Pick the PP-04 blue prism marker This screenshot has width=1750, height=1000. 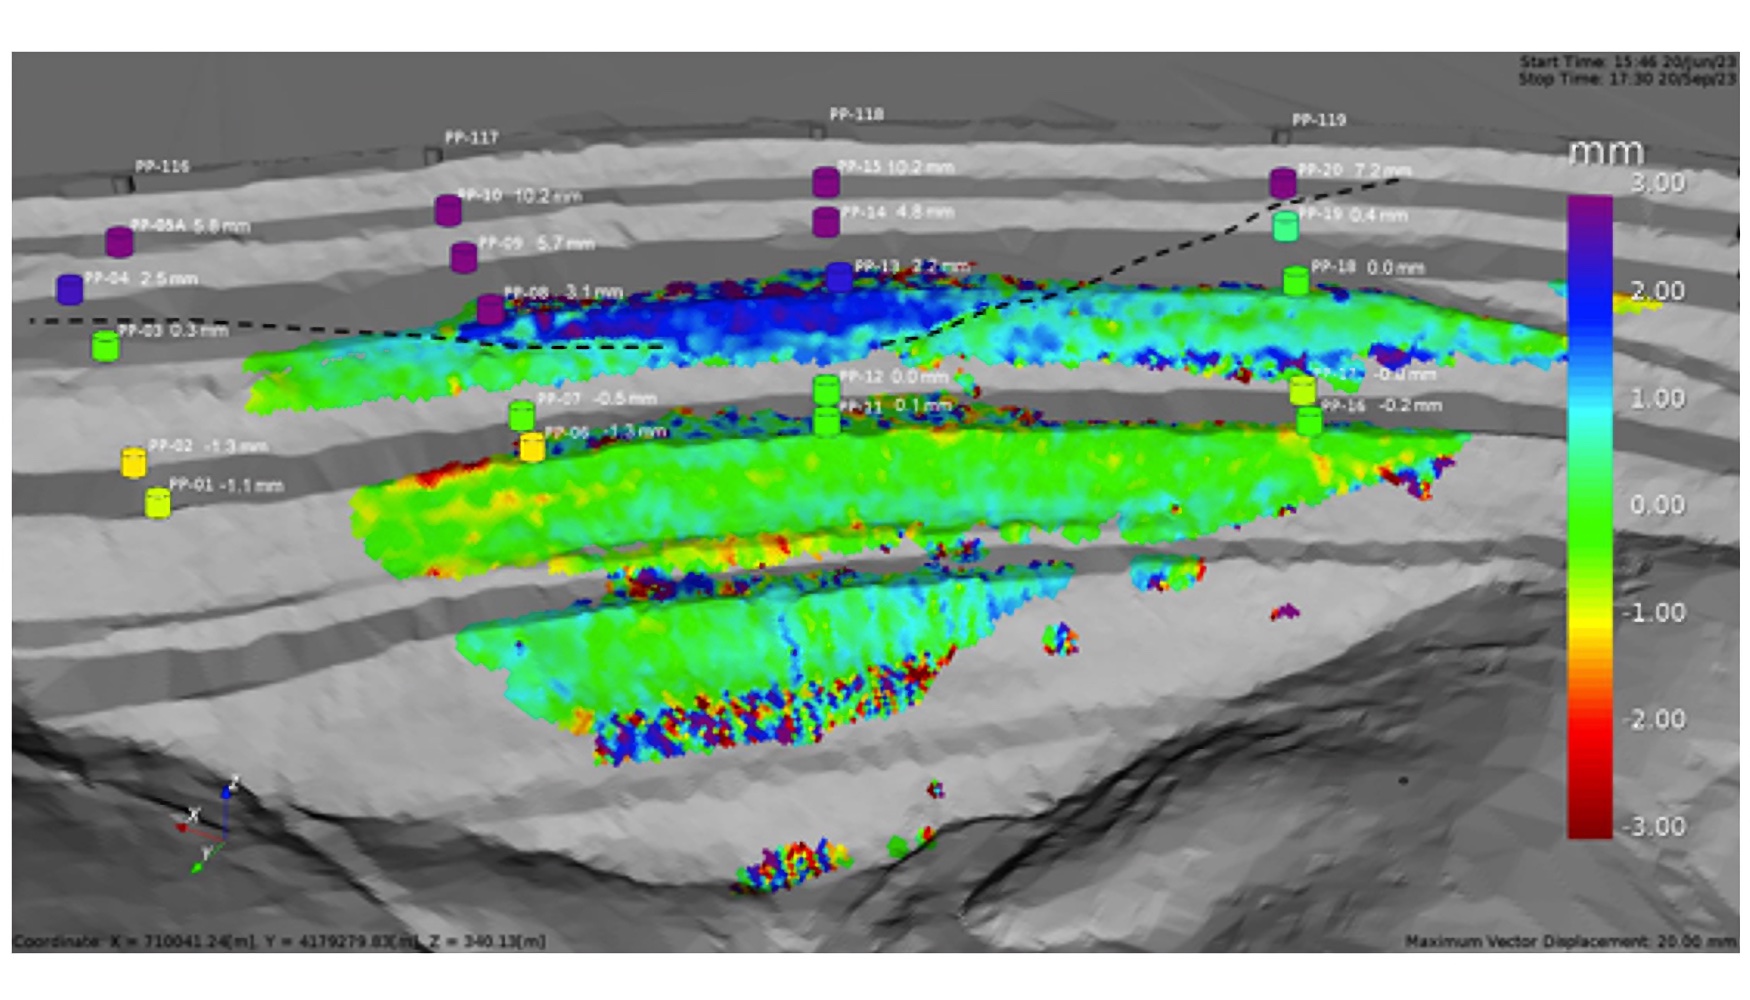tap(69, 290)
